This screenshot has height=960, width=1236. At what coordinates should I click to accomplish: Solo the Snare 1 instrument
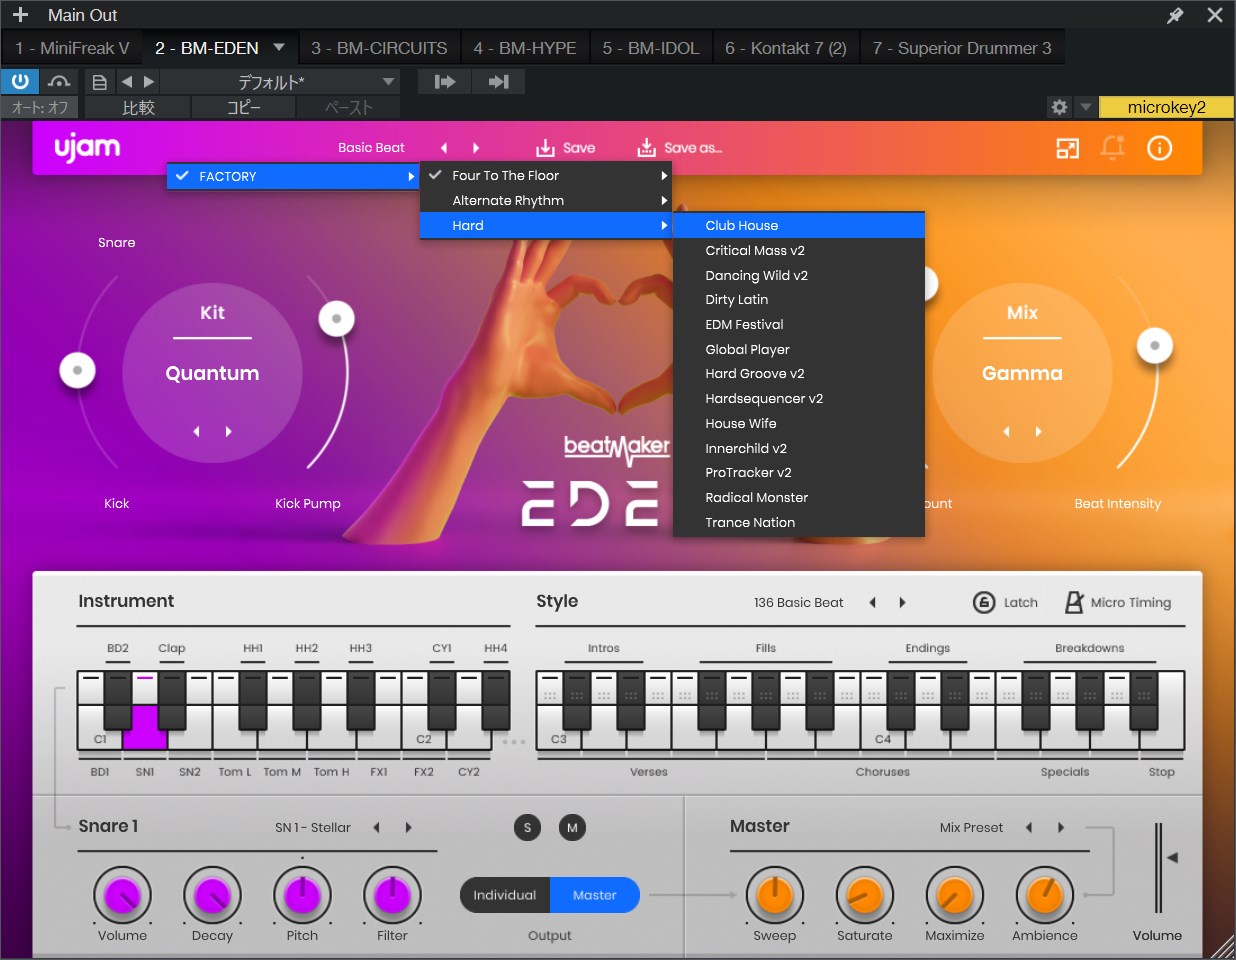point(527,827)
